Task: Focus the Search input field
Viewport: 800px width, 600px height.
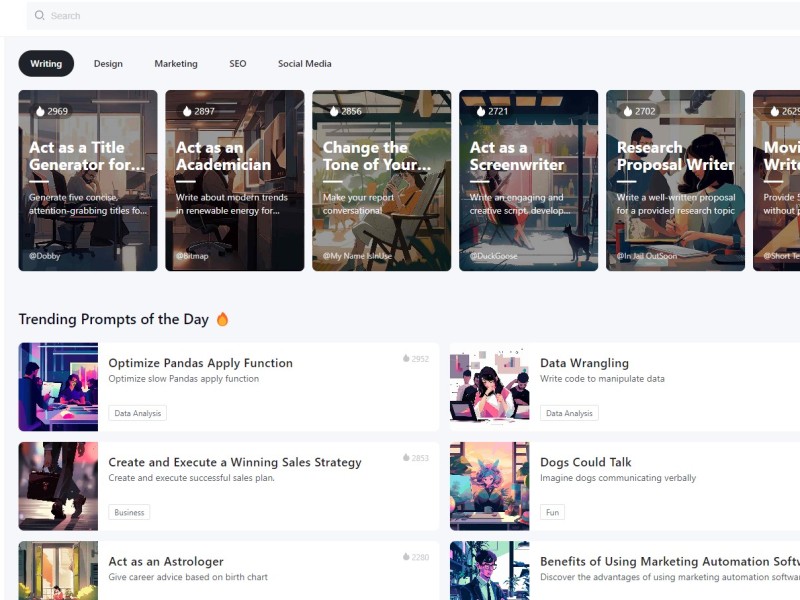Action: coord(413,15)
